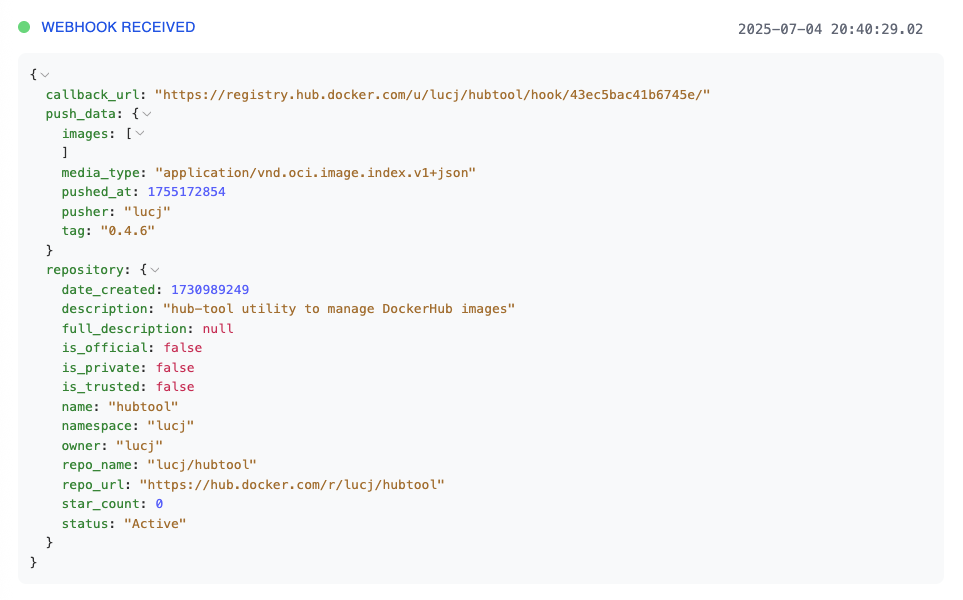Toggle the images array chevron

point(140,134)
